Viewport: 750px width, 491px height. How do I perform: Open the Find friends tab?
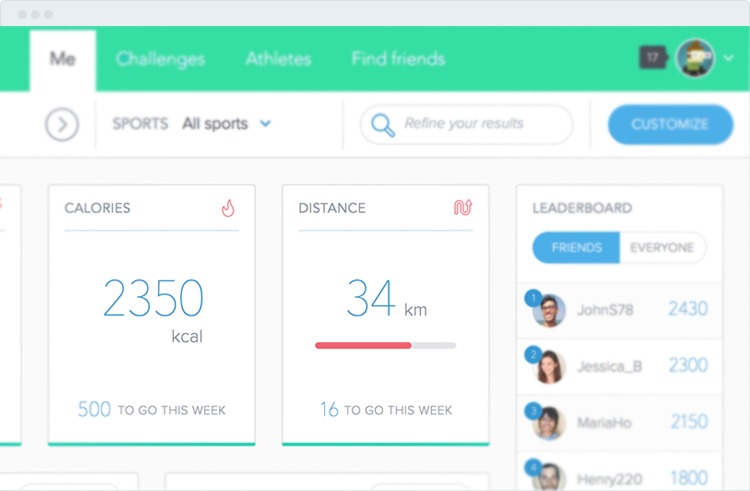[x=397, y=59]
